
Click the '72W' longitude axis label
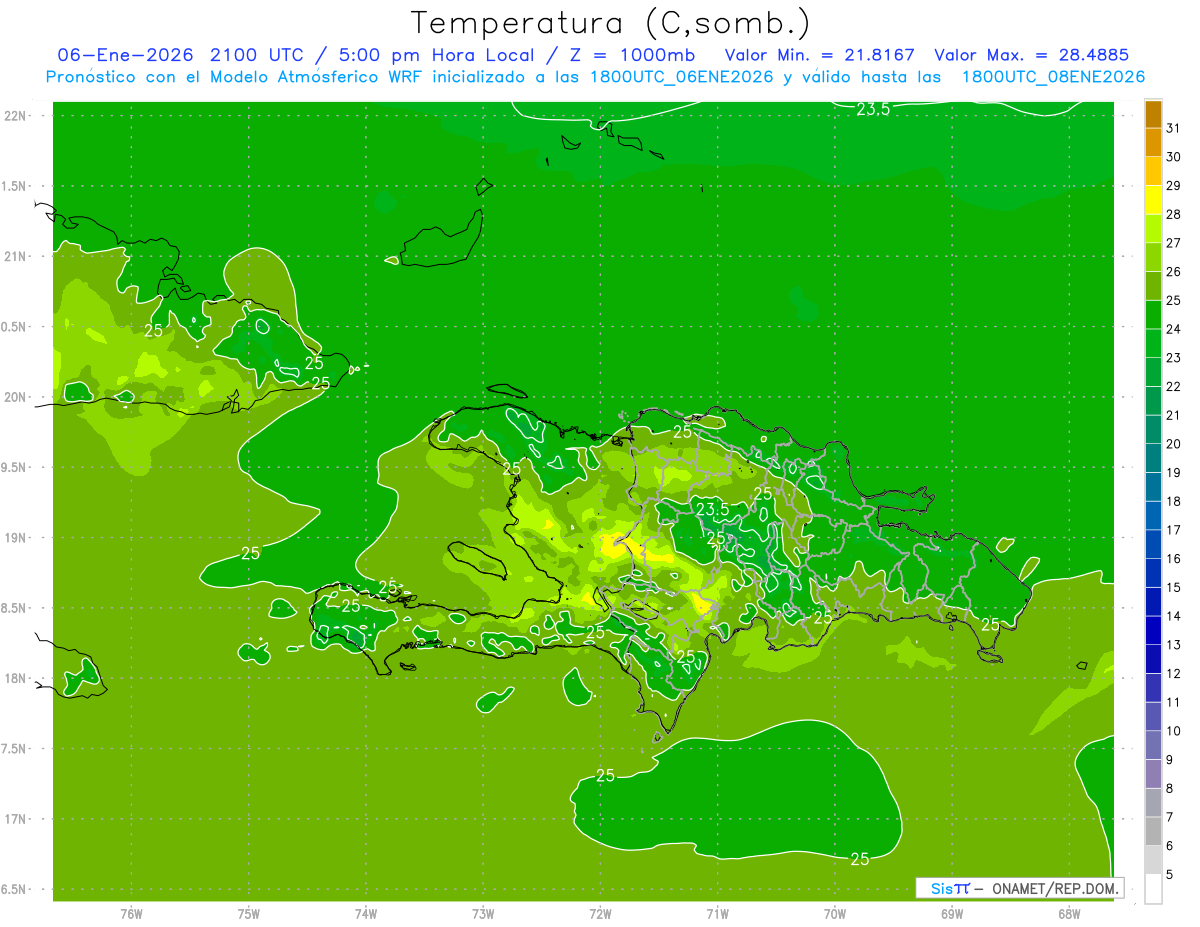point(600,914)
